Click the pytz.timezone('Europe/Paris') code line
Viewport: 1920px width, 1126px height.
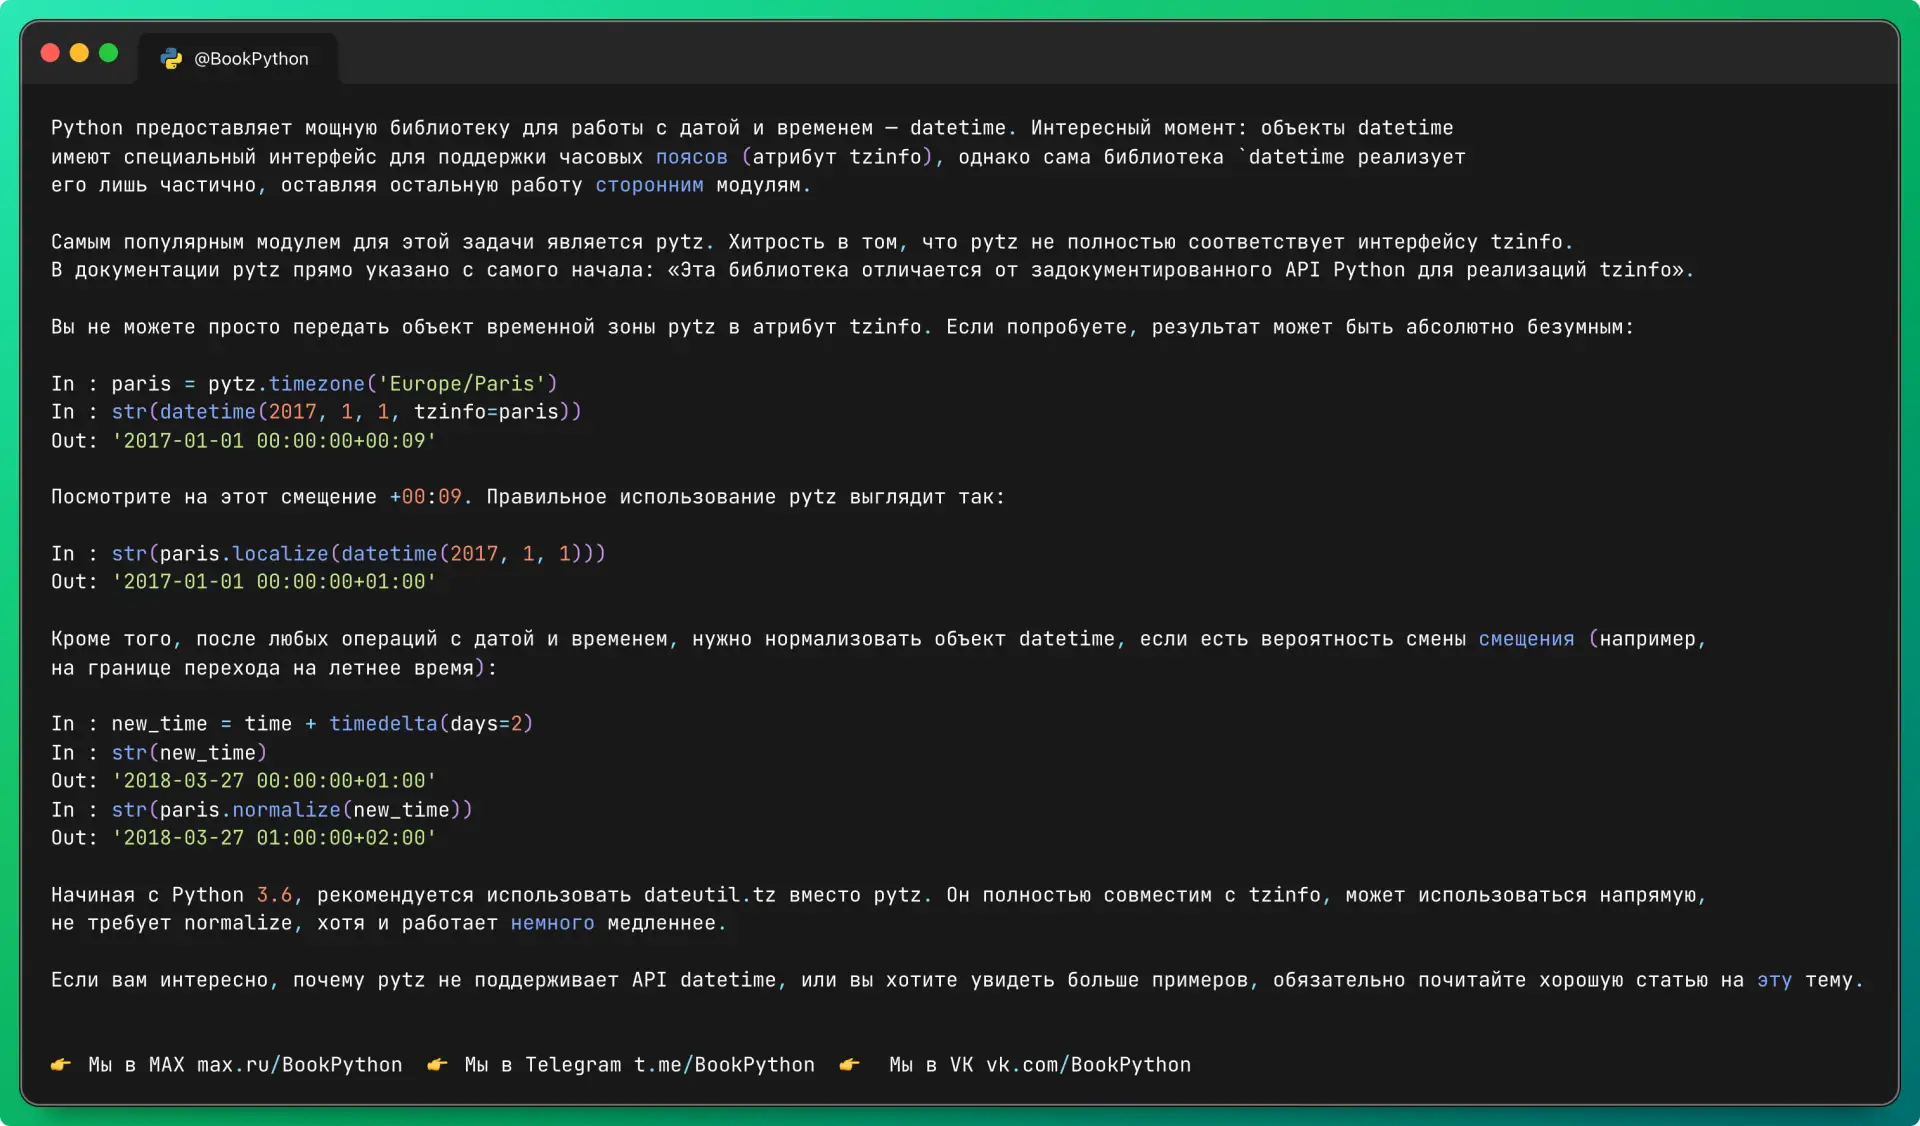(305, 384)
